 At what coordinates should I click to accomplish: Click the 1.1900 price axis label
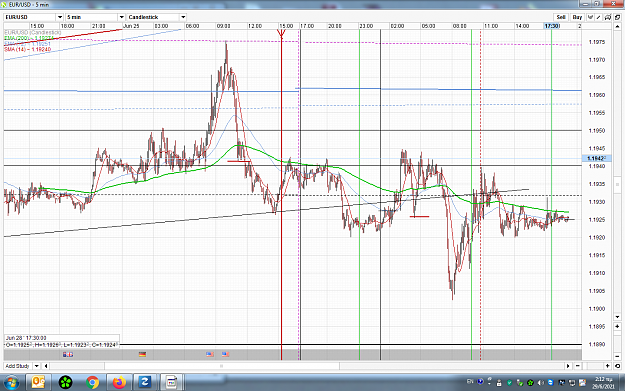coord(597,309)
